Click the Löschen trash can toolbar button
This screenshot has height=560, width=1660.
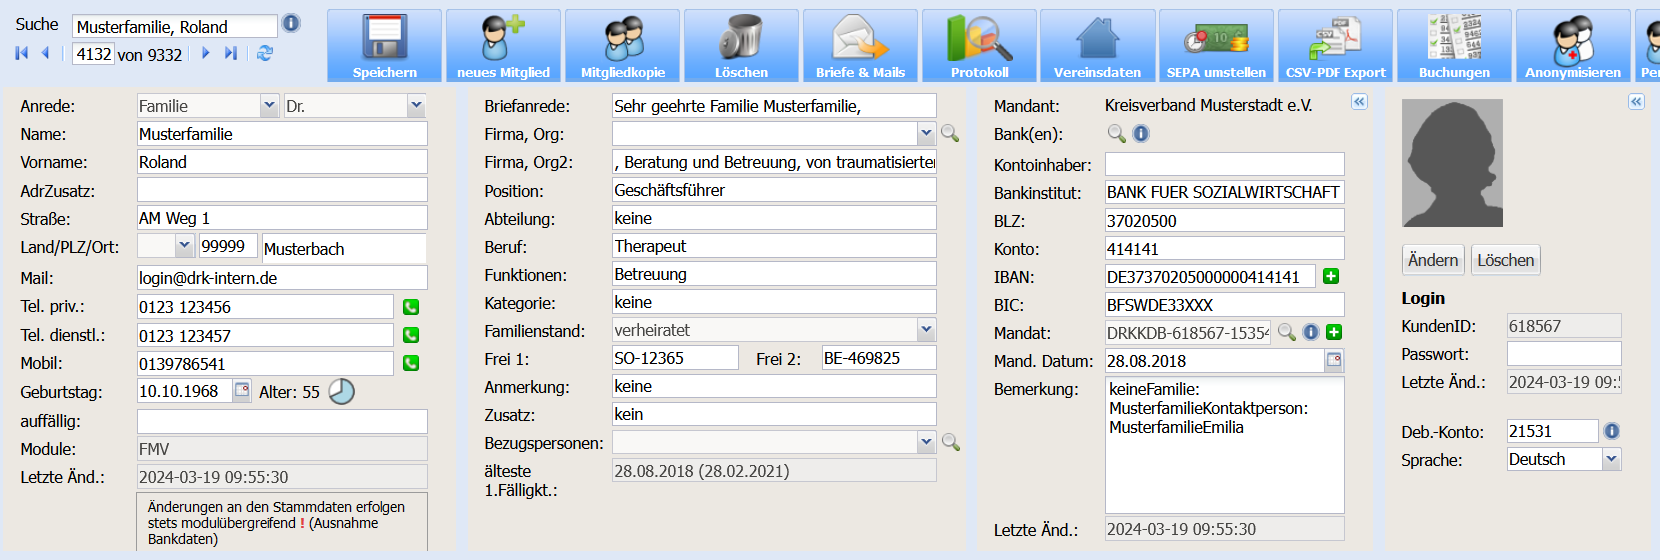pos(741,46)
